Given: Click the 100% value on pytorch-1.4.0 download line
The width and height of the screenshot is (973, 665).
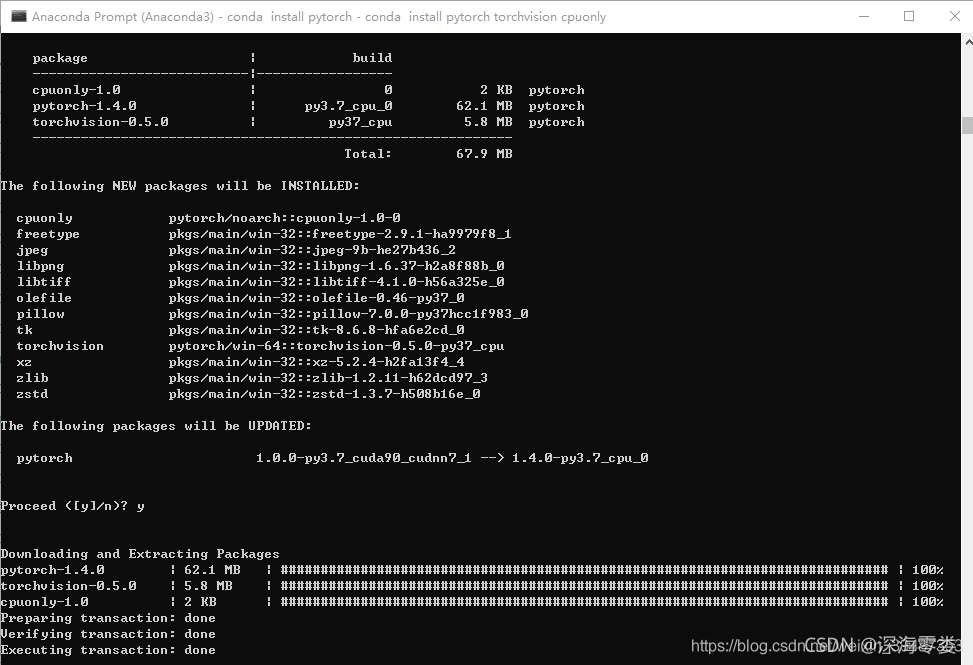Looking at the screenshot, I should (x=928, y=570).
